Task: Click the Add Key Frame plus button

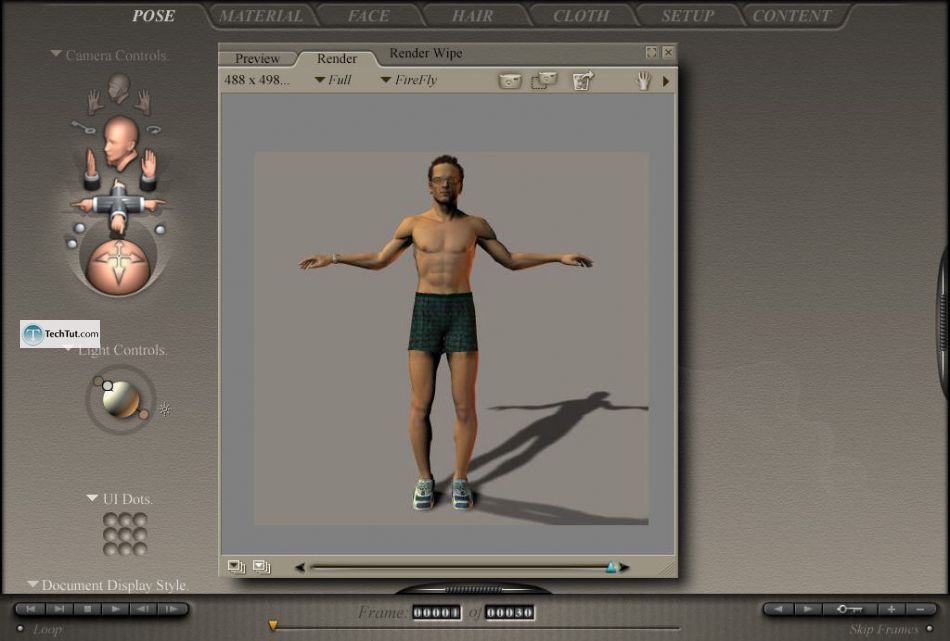Action: pyautogui.click(x=892, y=609)
